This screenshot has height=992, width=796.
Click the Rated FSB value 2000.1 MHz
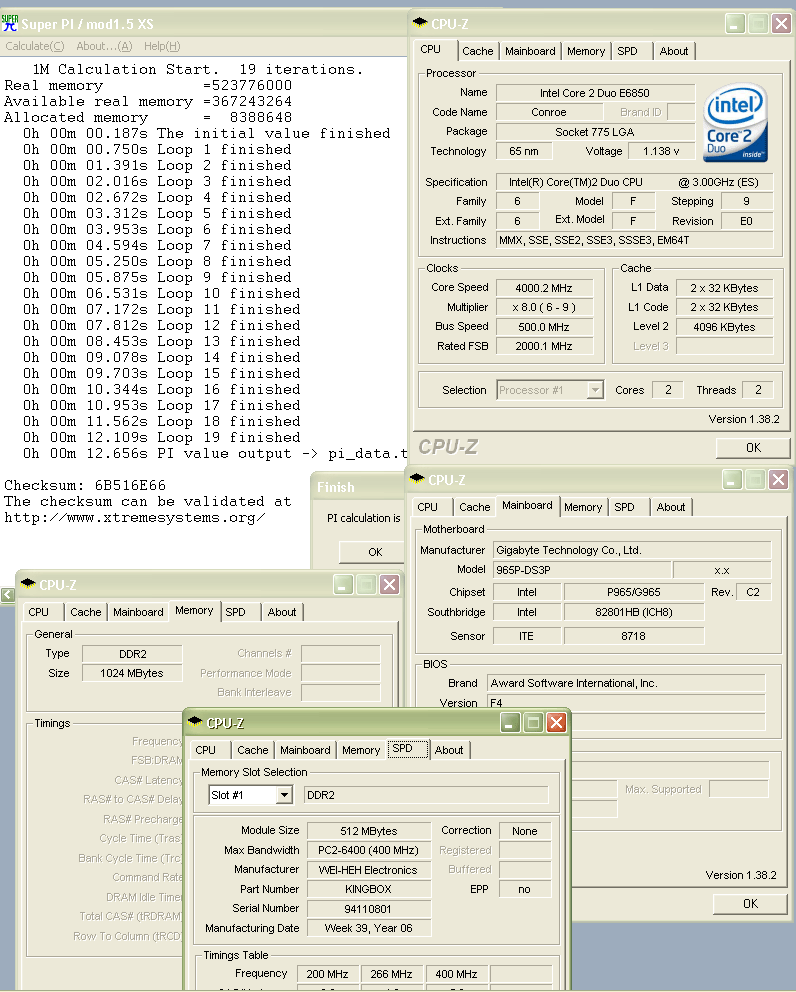click(544, 347)
